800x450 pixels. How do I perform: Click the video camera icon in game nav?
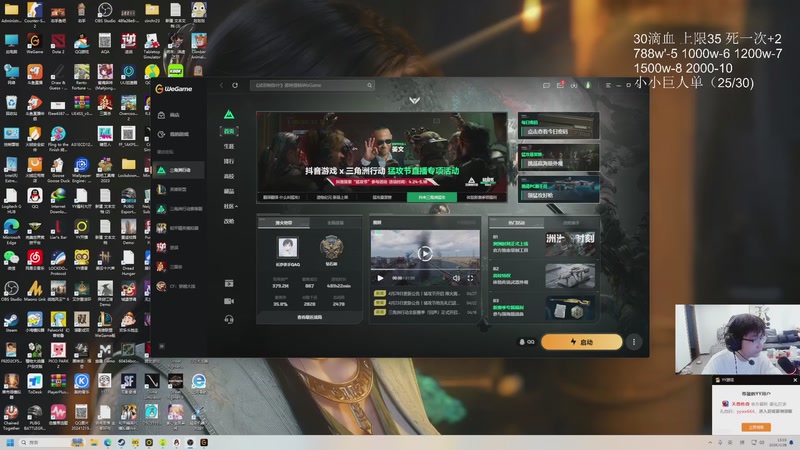coord(229,301)
